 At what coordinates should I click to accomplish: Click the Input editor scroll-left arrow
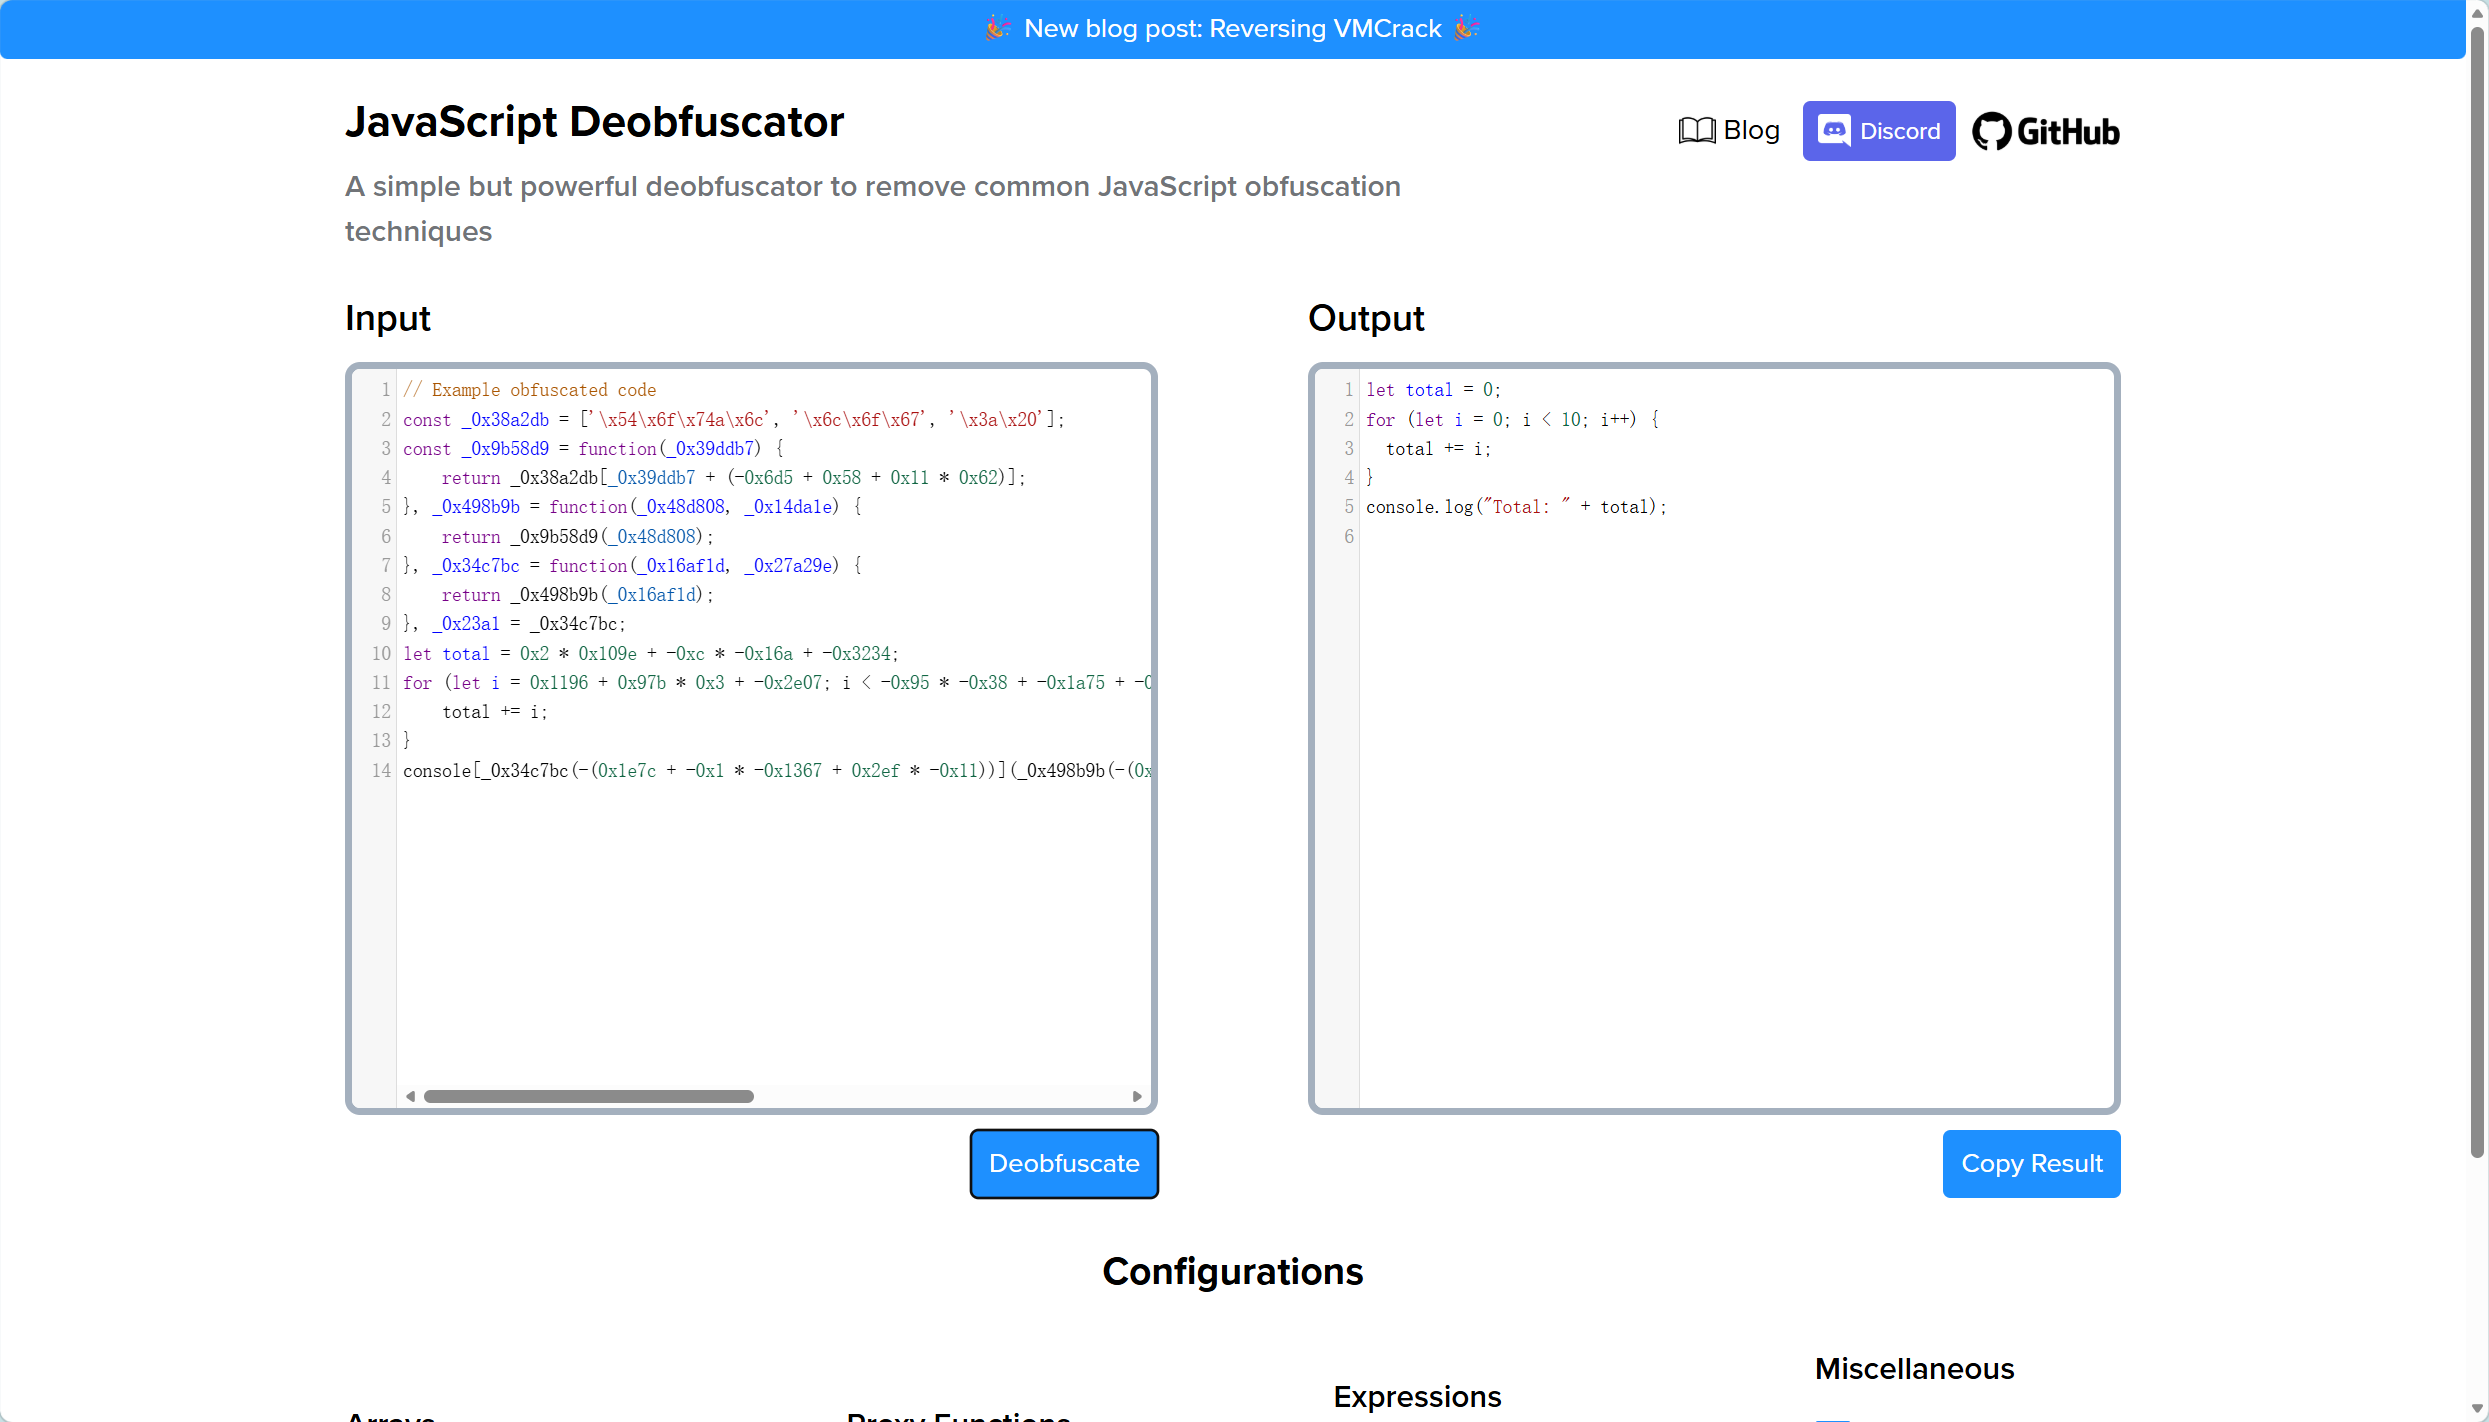point(410,1096)
